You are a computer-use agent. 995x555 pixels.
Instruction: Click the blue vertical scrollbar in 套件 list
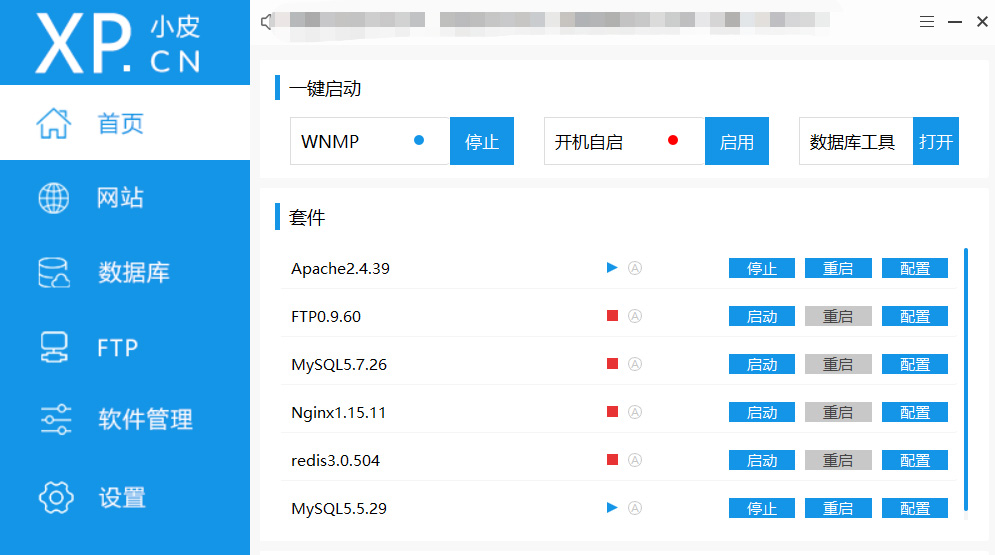coord(965,380)
